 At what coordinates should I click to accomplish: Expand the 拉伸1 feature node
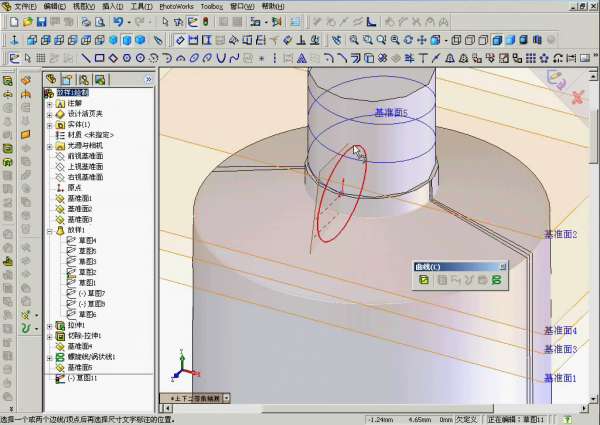[49, 325]
